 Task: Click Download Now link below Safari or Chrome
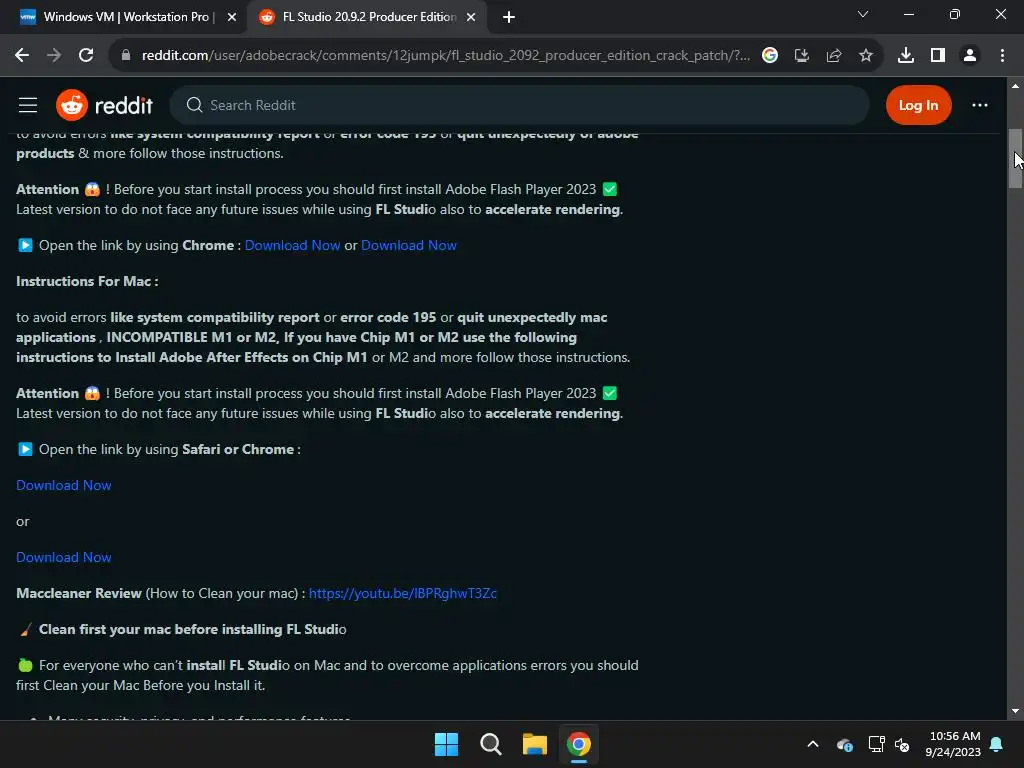coord(64,485)
